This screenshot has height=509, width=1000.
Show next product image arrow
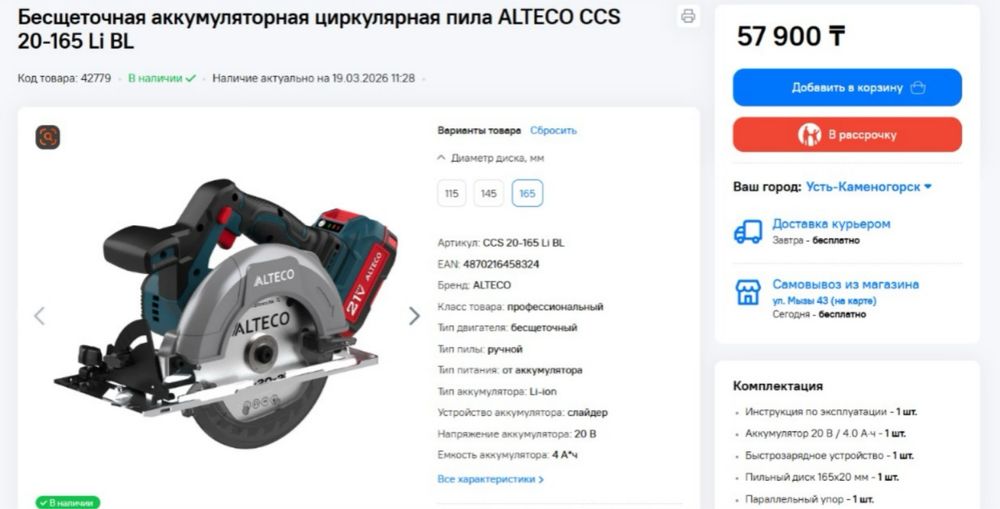(x=415, y=316)
